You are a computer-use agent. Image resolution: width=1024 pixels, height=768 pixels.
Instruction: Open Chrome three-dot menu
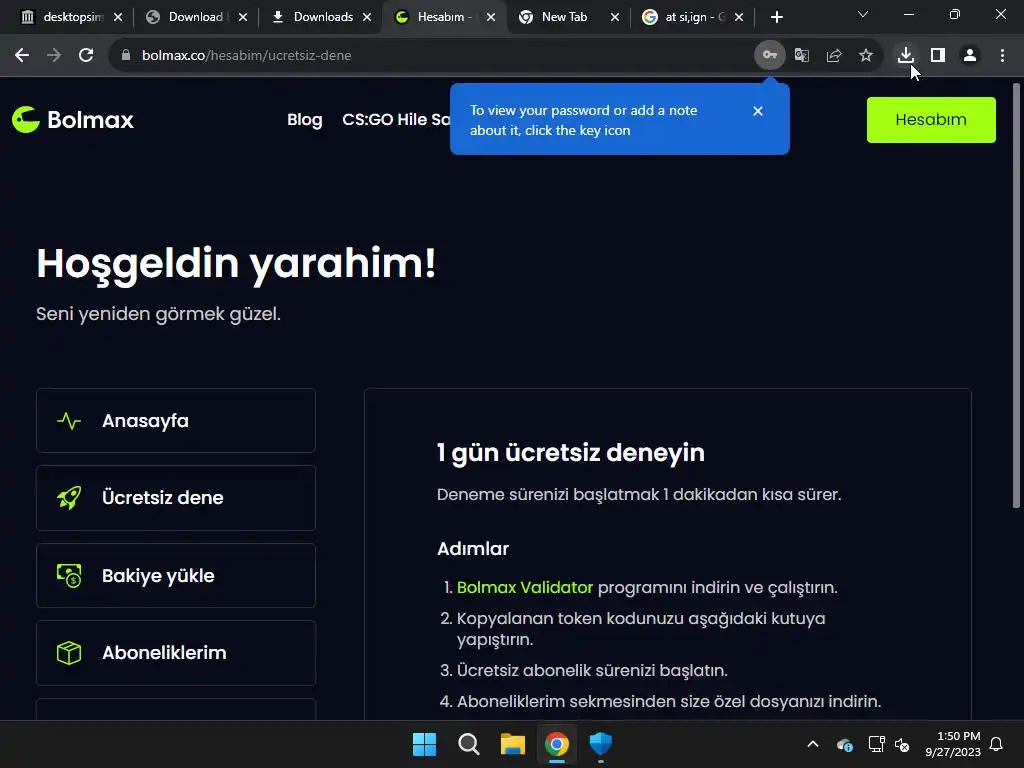coord(1002,56)
